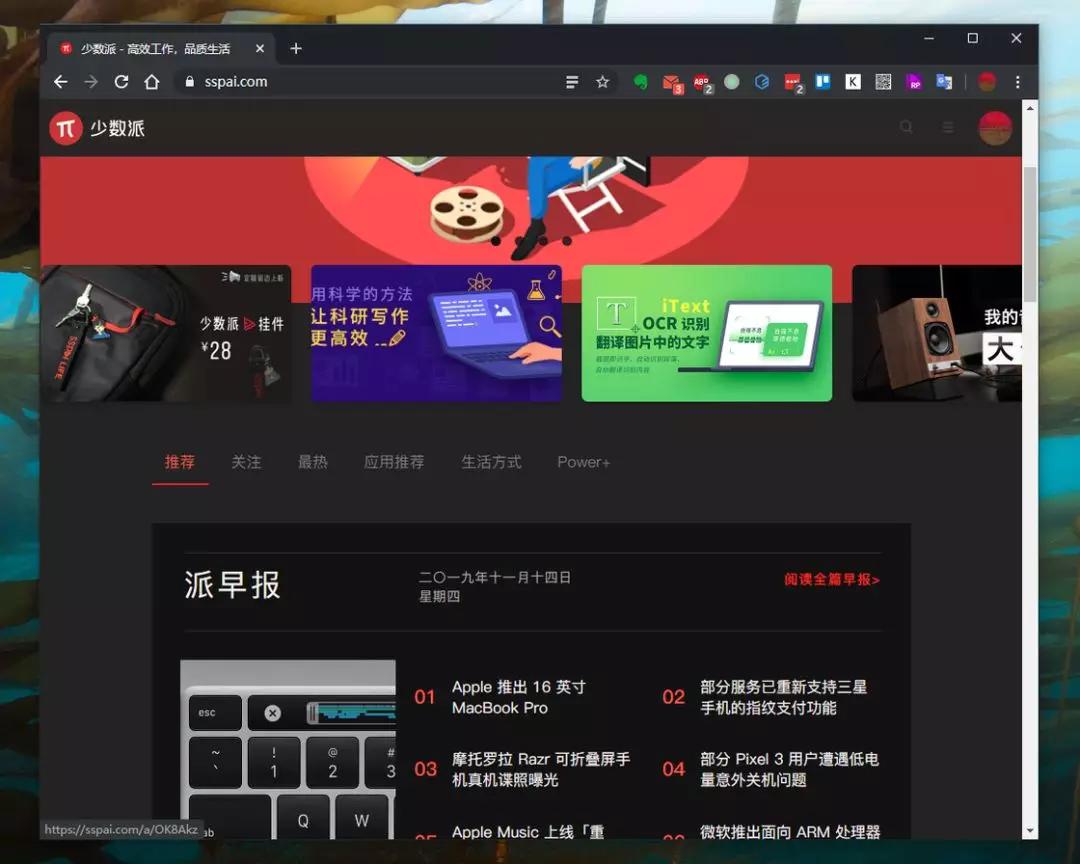Click the 阅读全篇早报 link
The height and width of the screenshot is (864, 1080).
click(831, 579)
